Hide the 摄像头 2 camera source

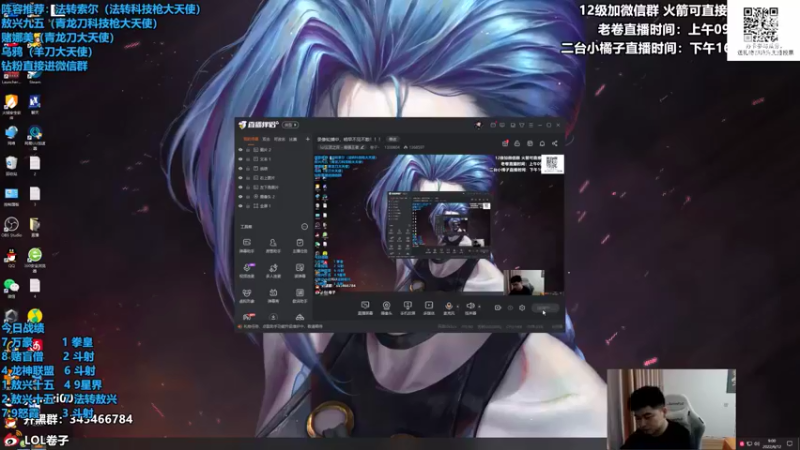(240, 196)
